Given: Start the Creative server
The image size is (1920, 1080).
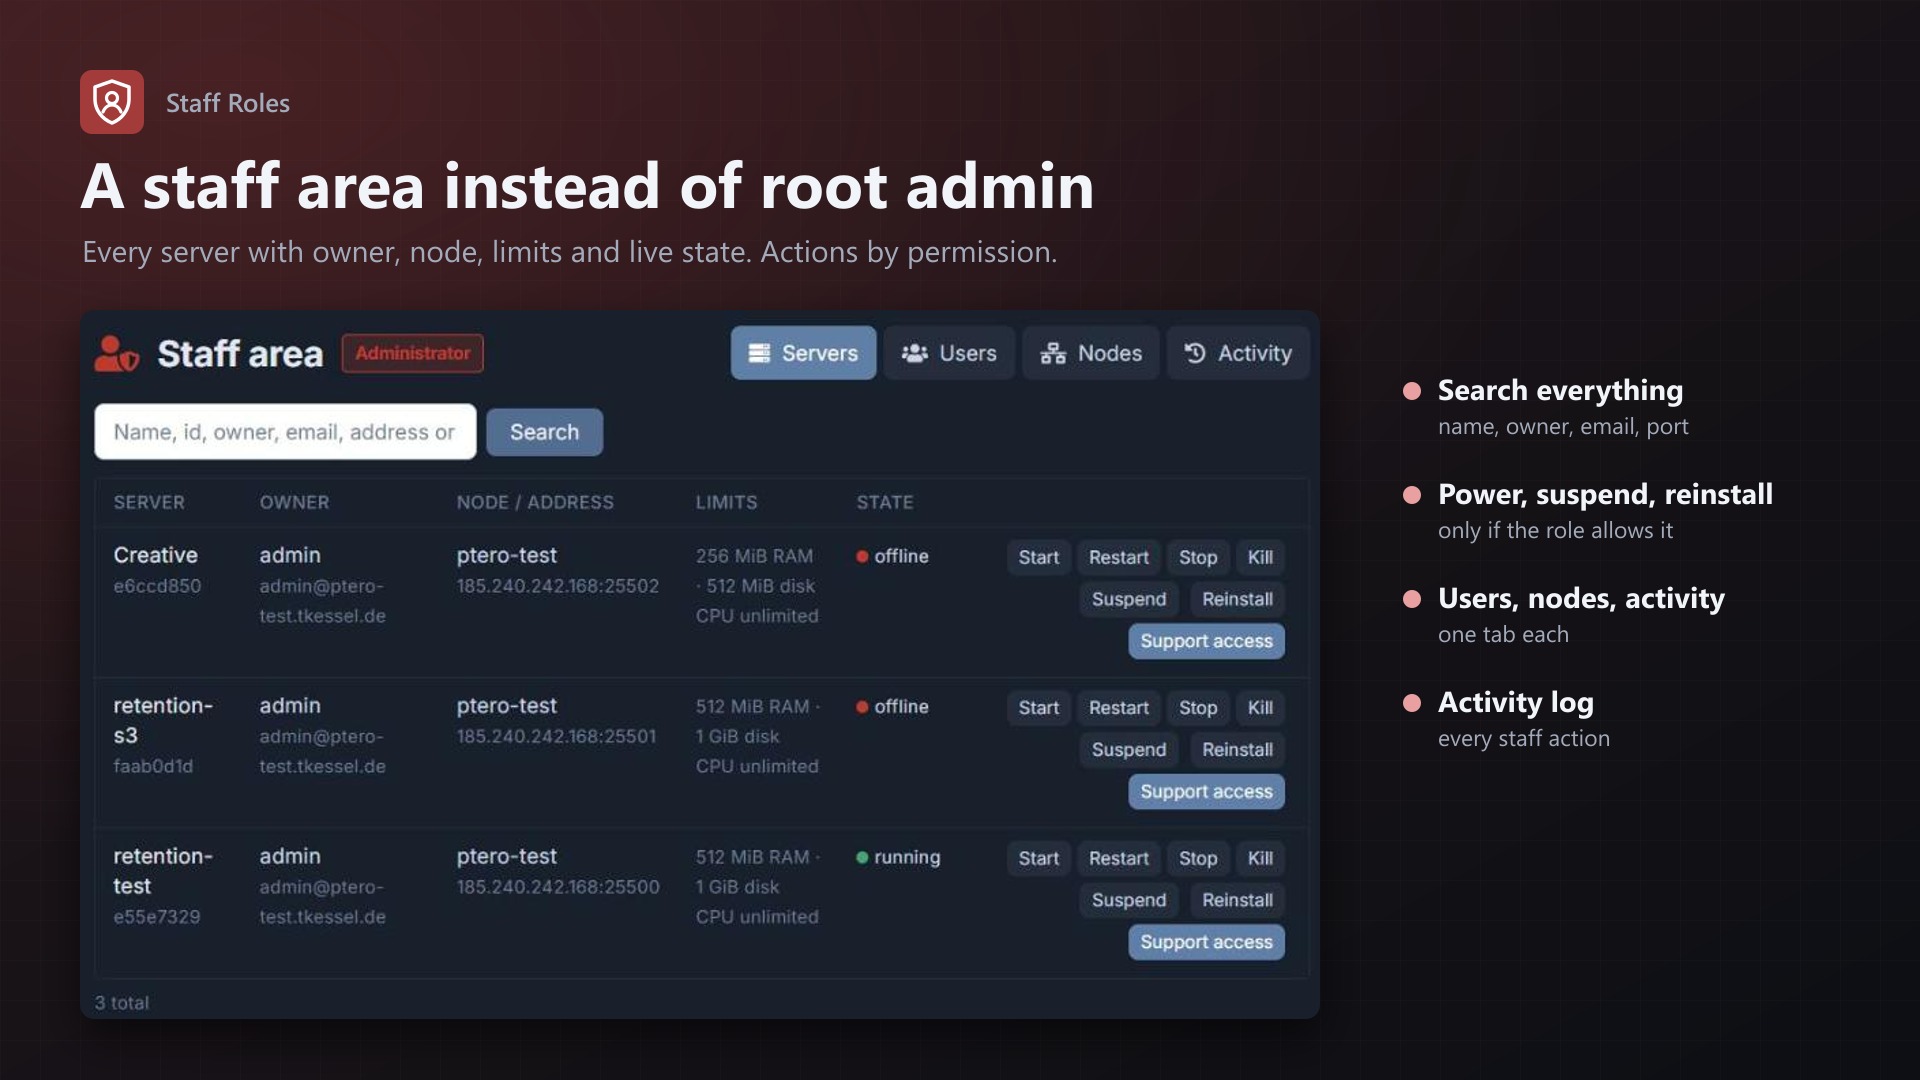Looking at the screenshot, I should [1039, 557].
